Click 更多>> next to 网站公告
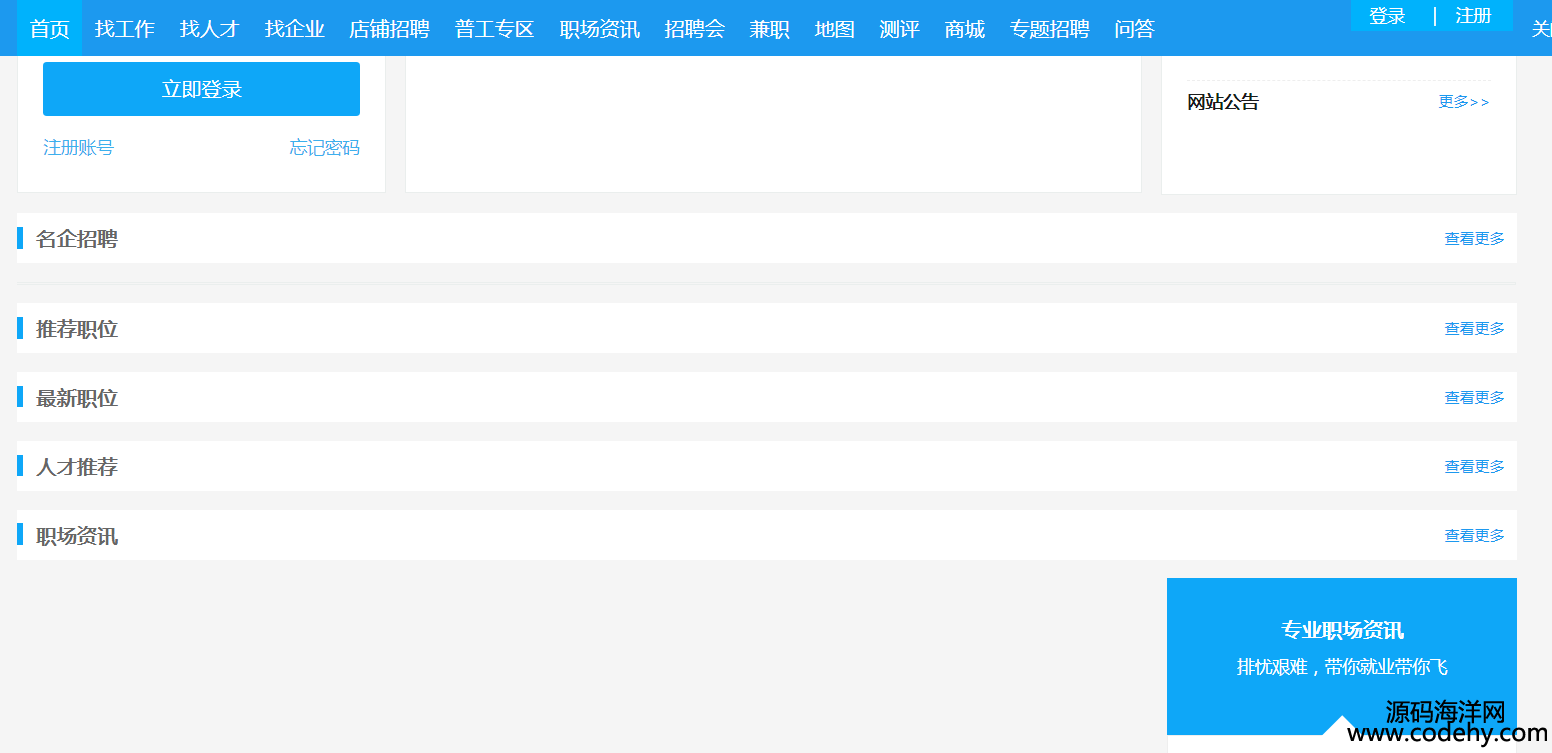The height and width of the screenshot is (753, 1552). tap(1464, 102)
